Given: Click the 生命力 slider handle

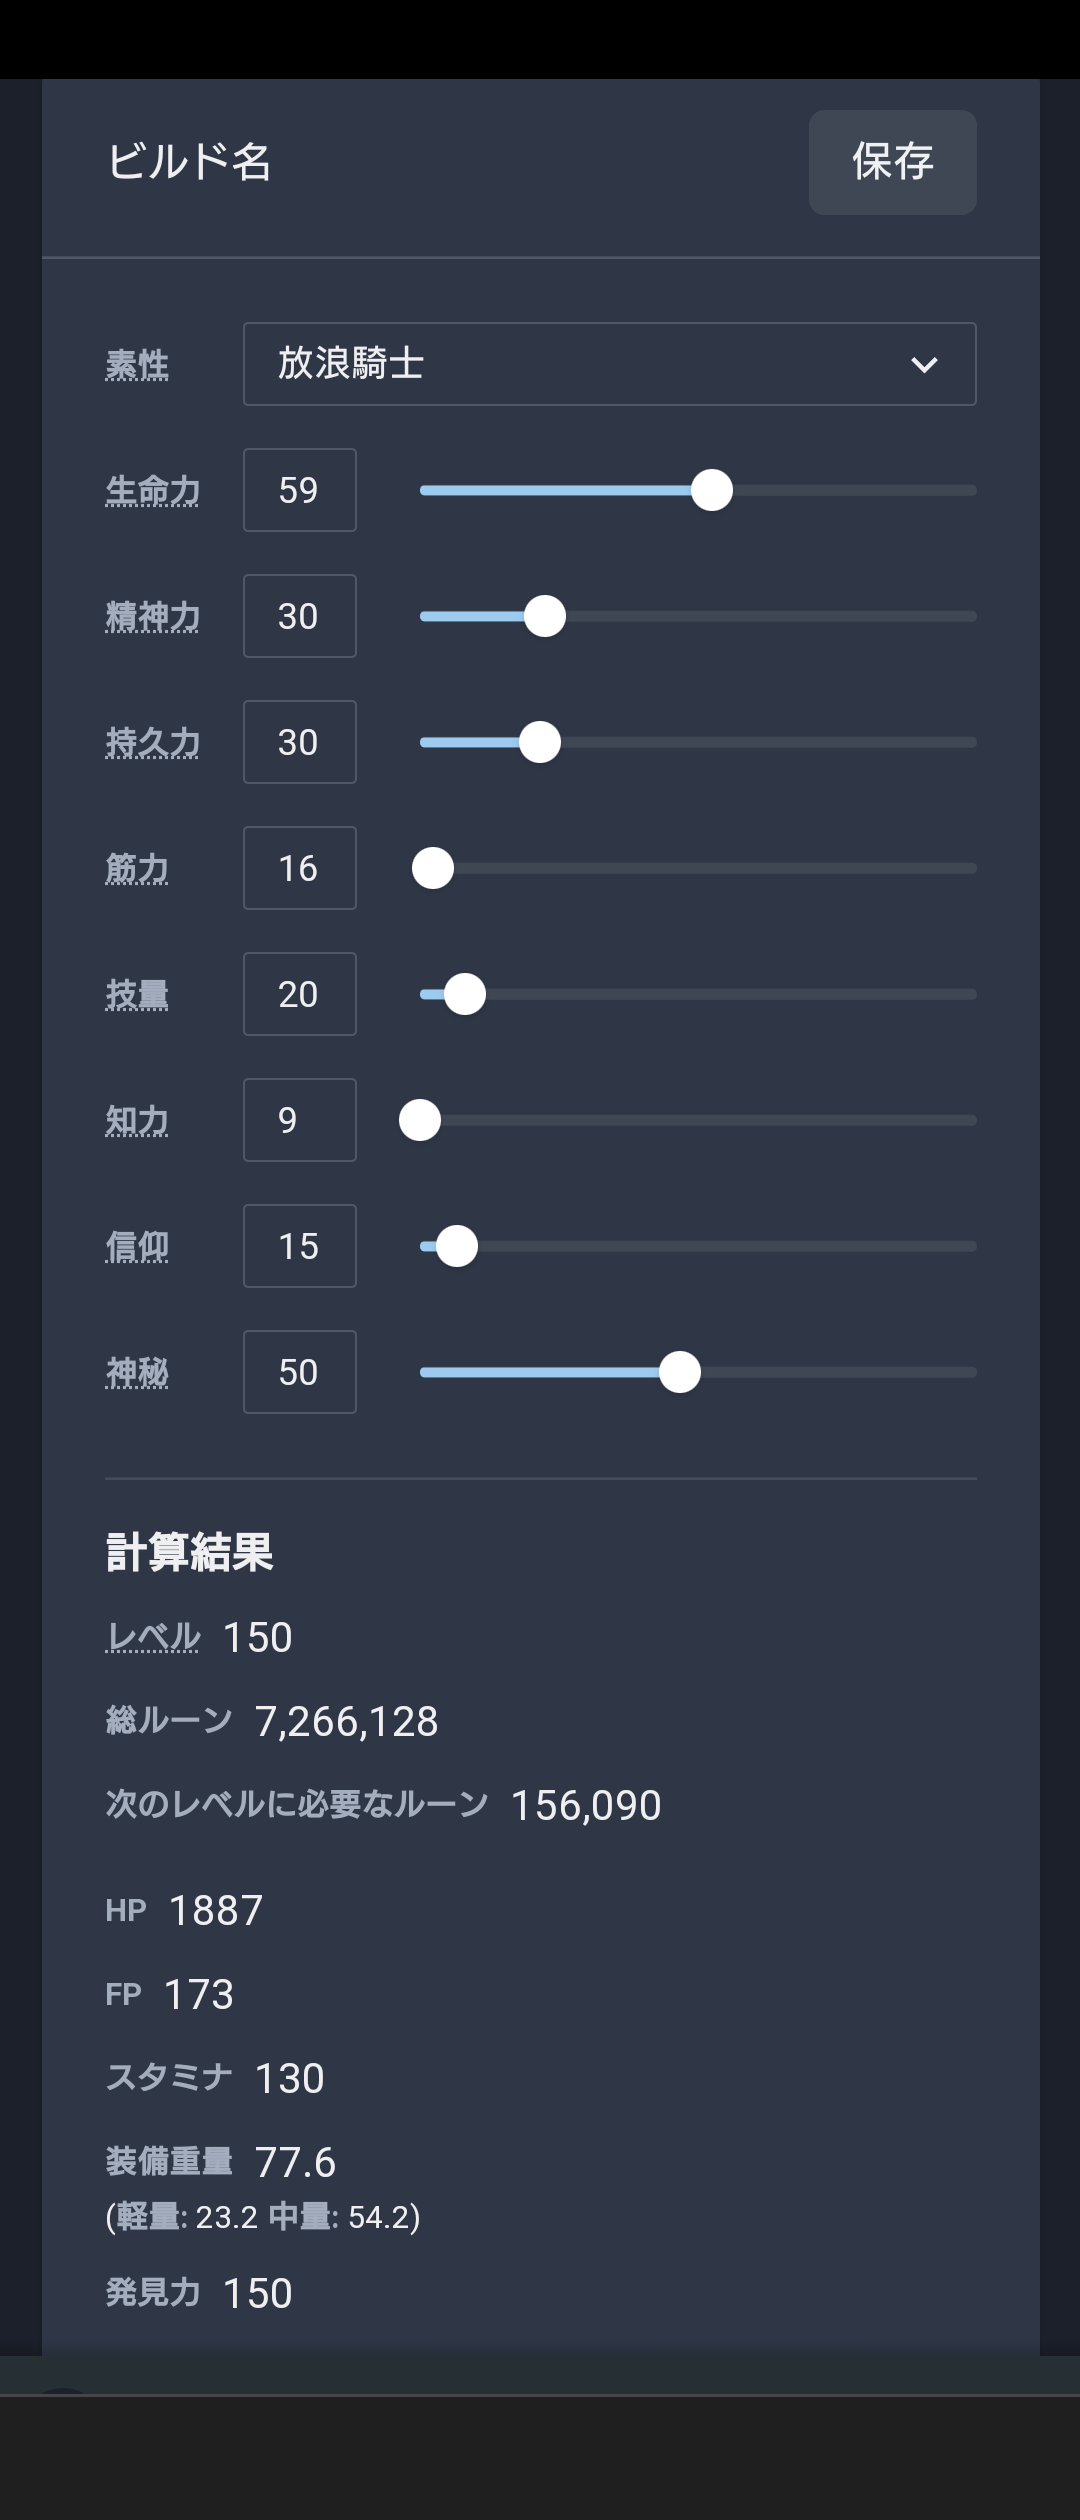Looking at the screenshot, I should click(x=712, y=490).
